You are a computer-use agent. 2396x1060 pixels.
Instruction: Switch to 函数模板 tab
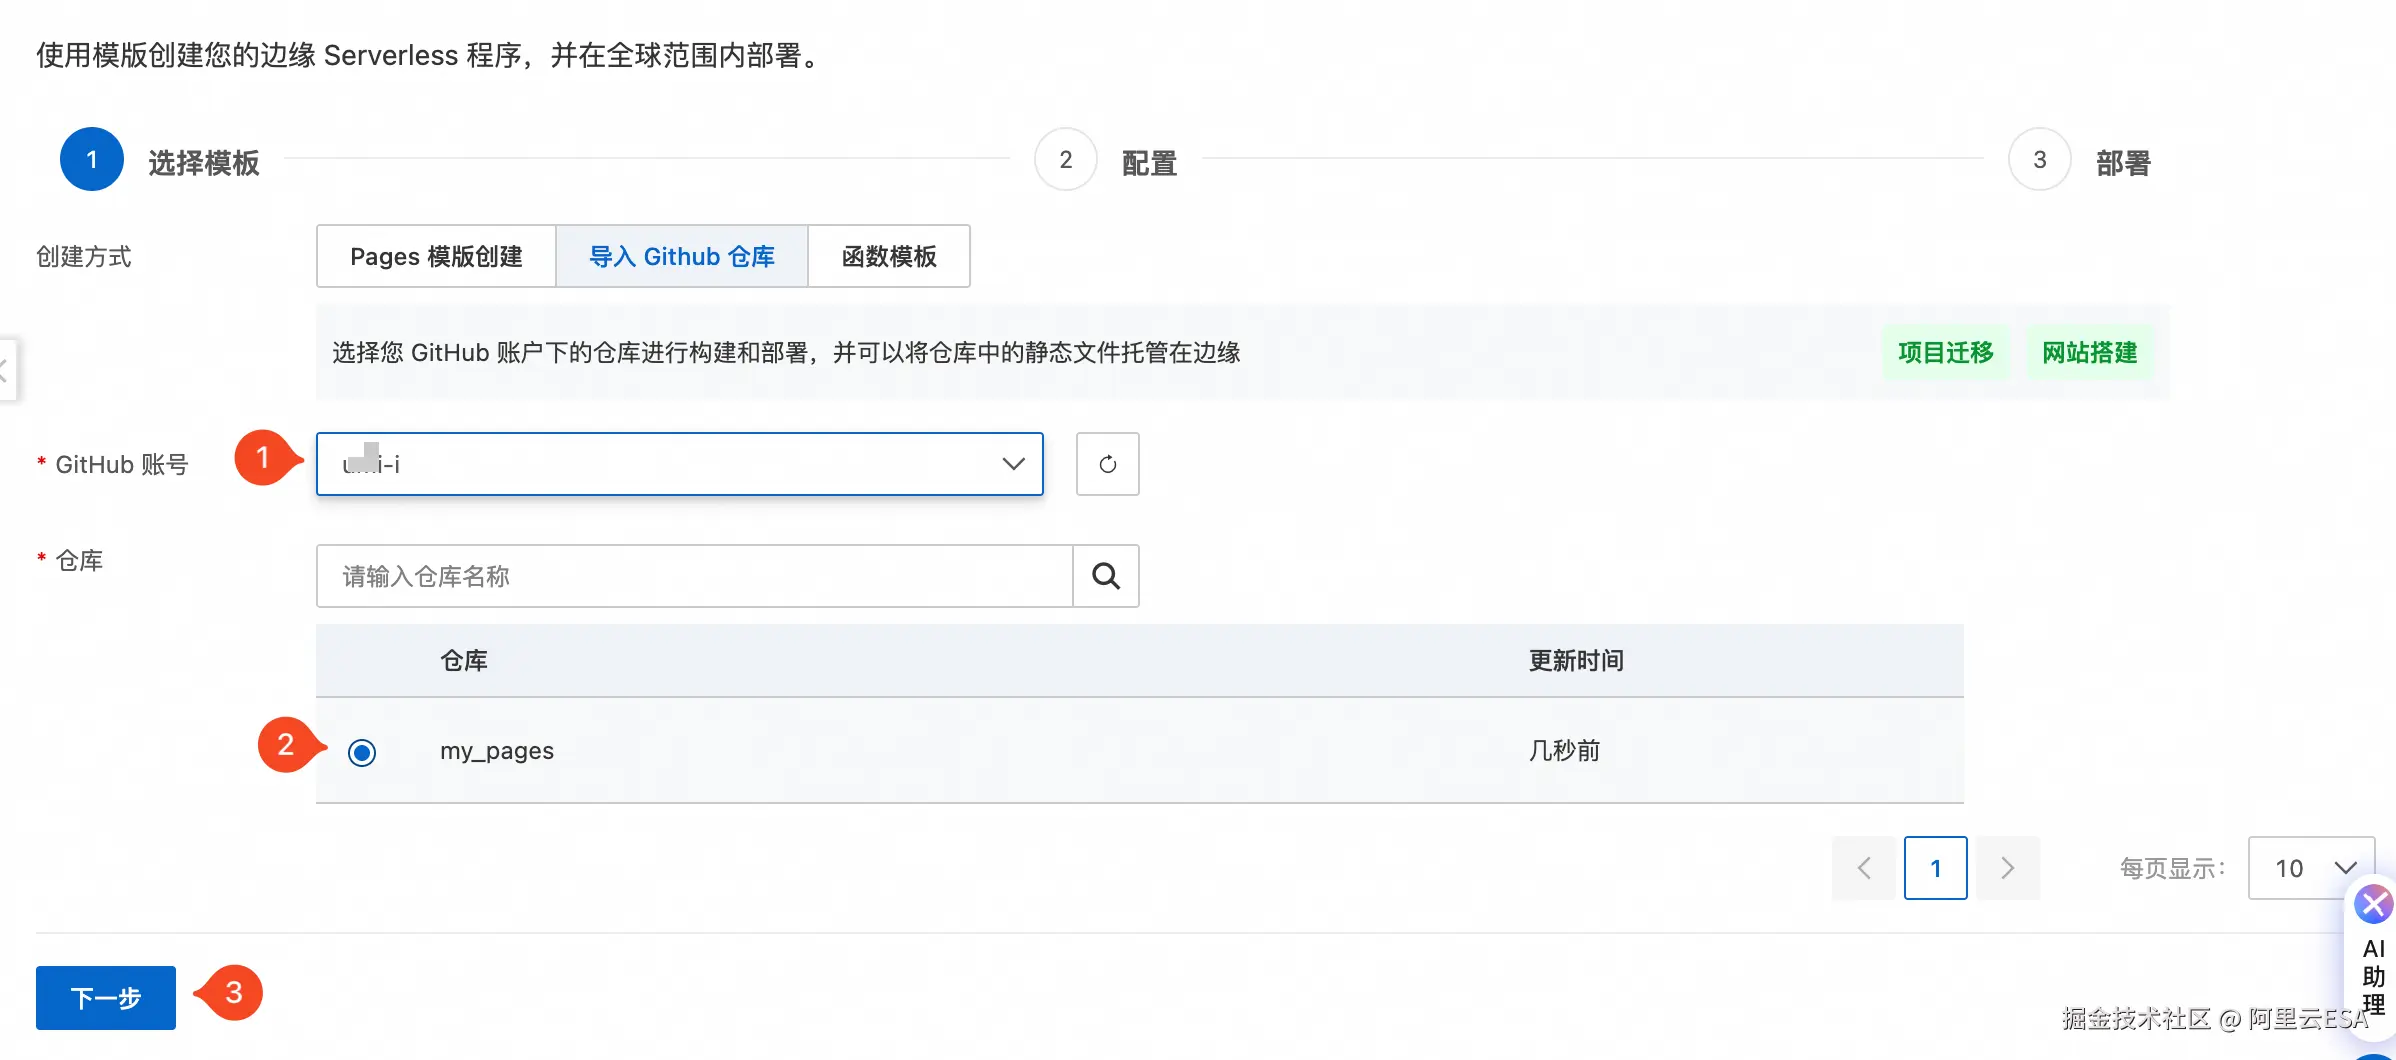[x=889, y=256]
